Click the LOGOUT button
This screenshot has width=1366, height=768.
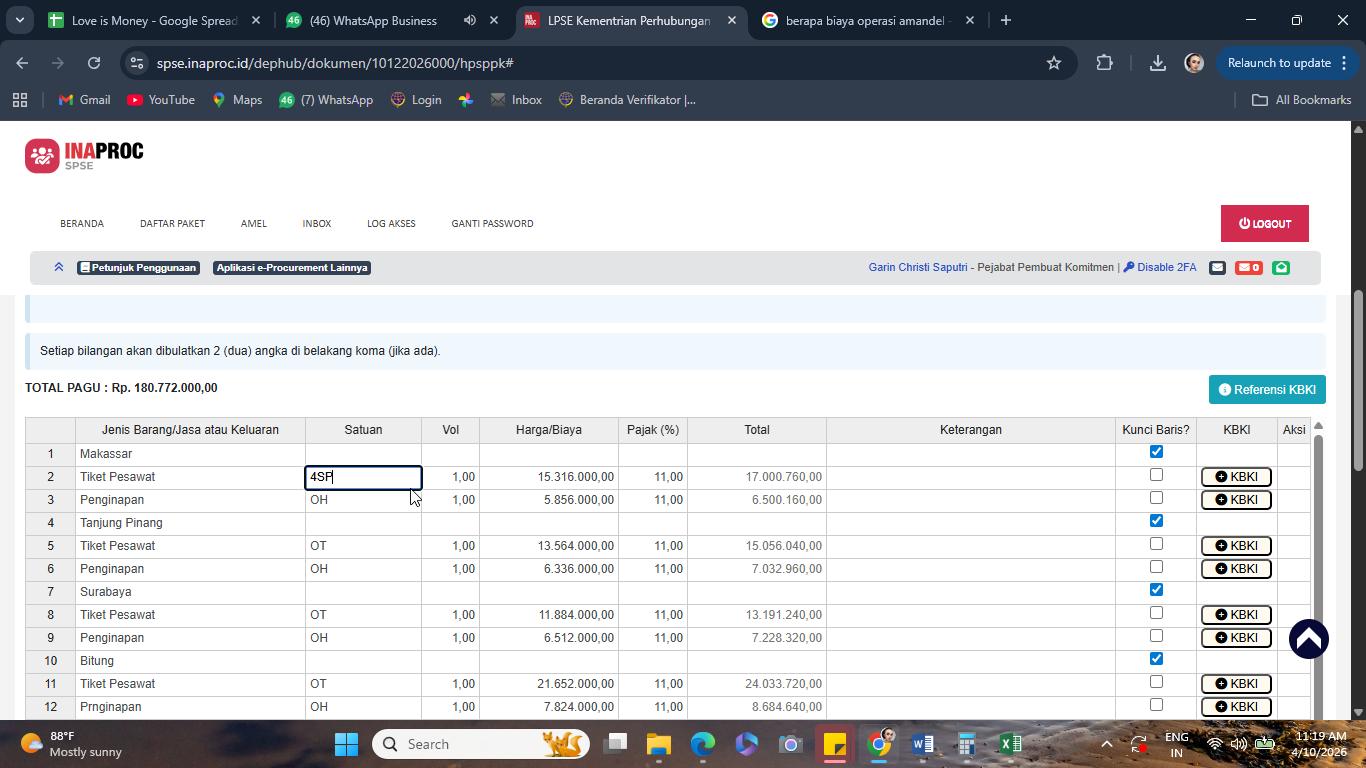pos(1265,223)
